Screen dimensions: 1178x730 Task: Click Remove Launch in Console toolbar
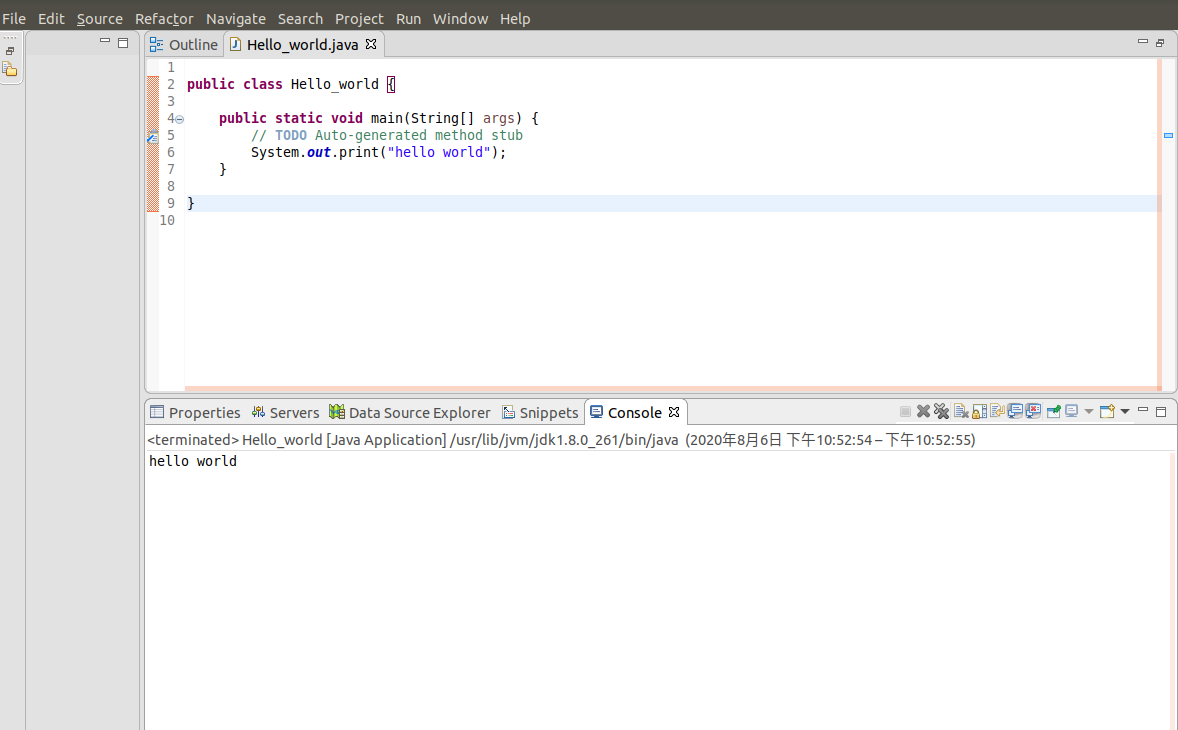coord(923,411)
